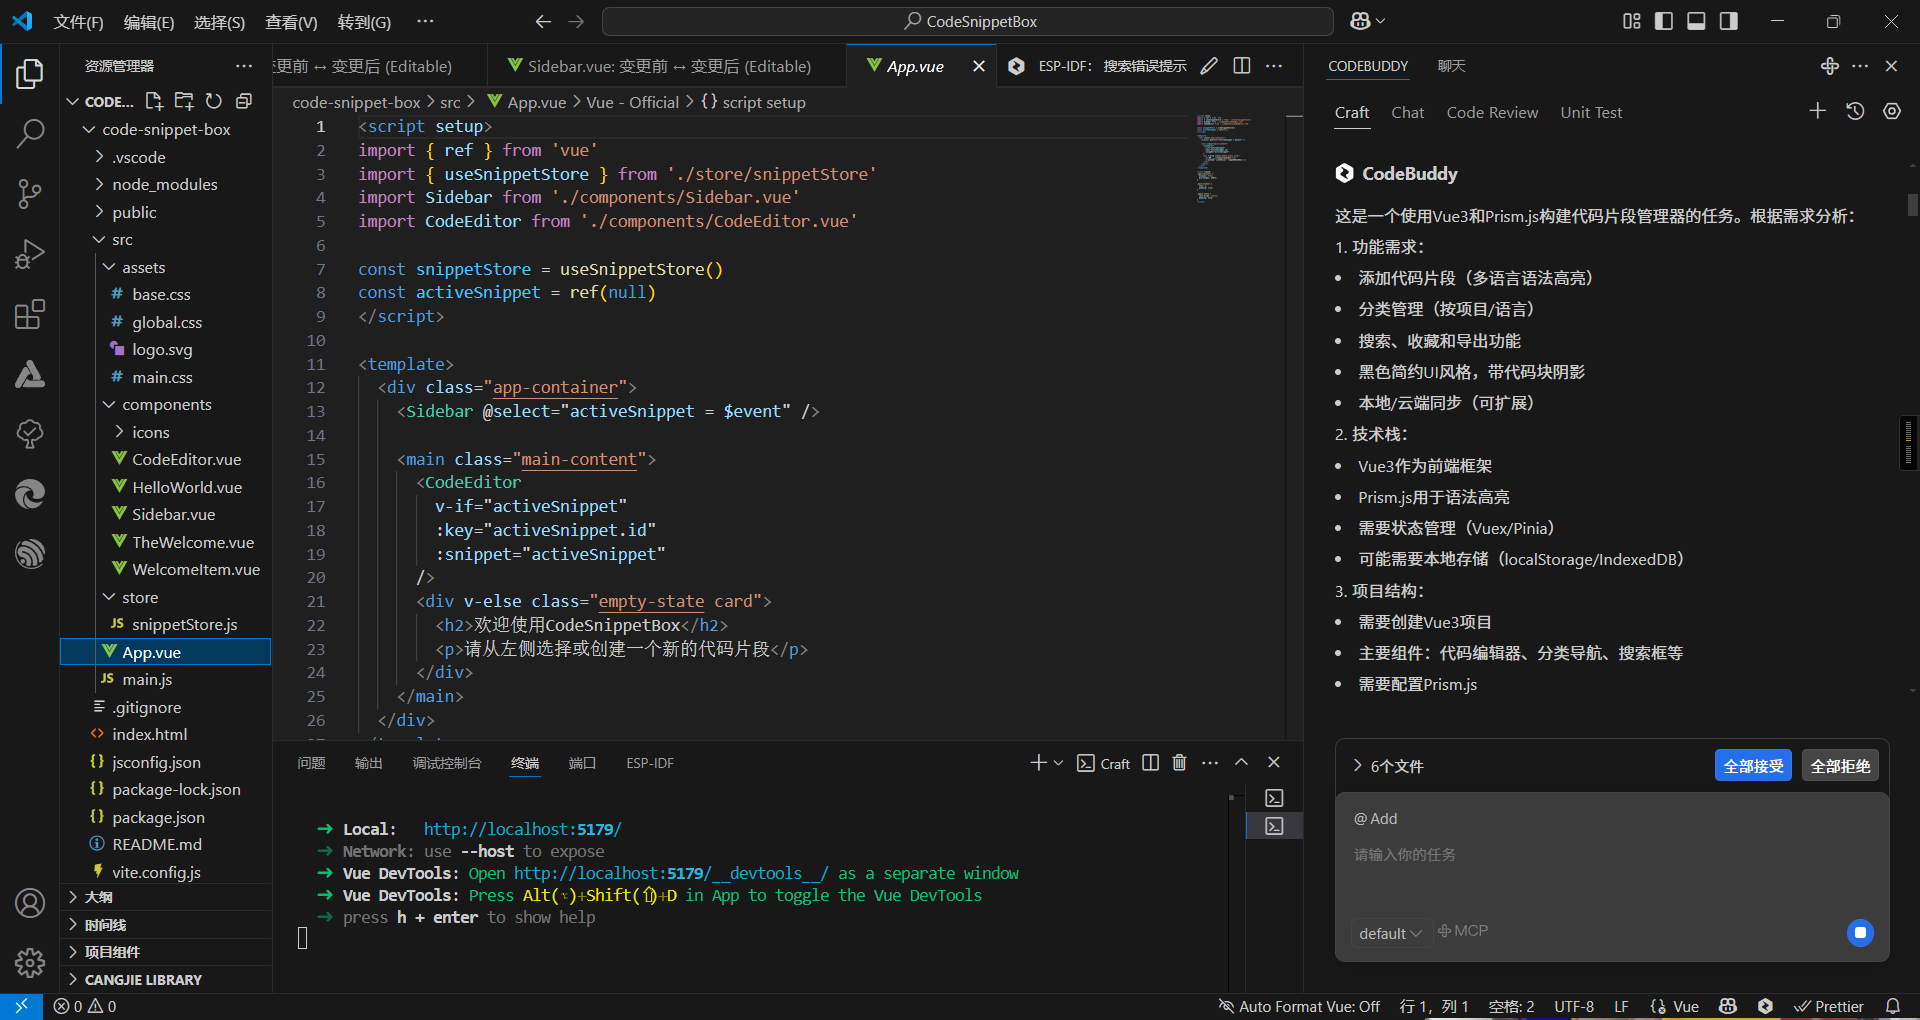Open notifications bell in status bar
1920x1020 pixels.
click(x=1893, y=1006)
